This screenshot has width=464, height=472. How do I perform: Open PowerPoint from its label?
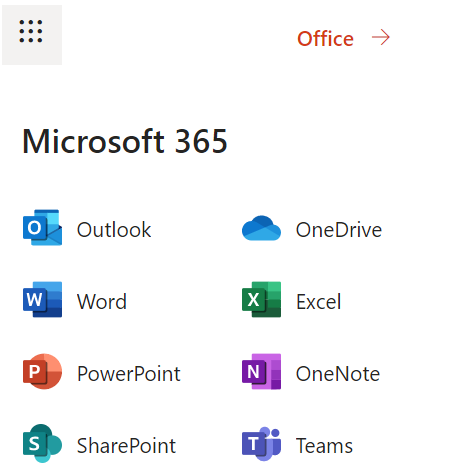(129, 374)
